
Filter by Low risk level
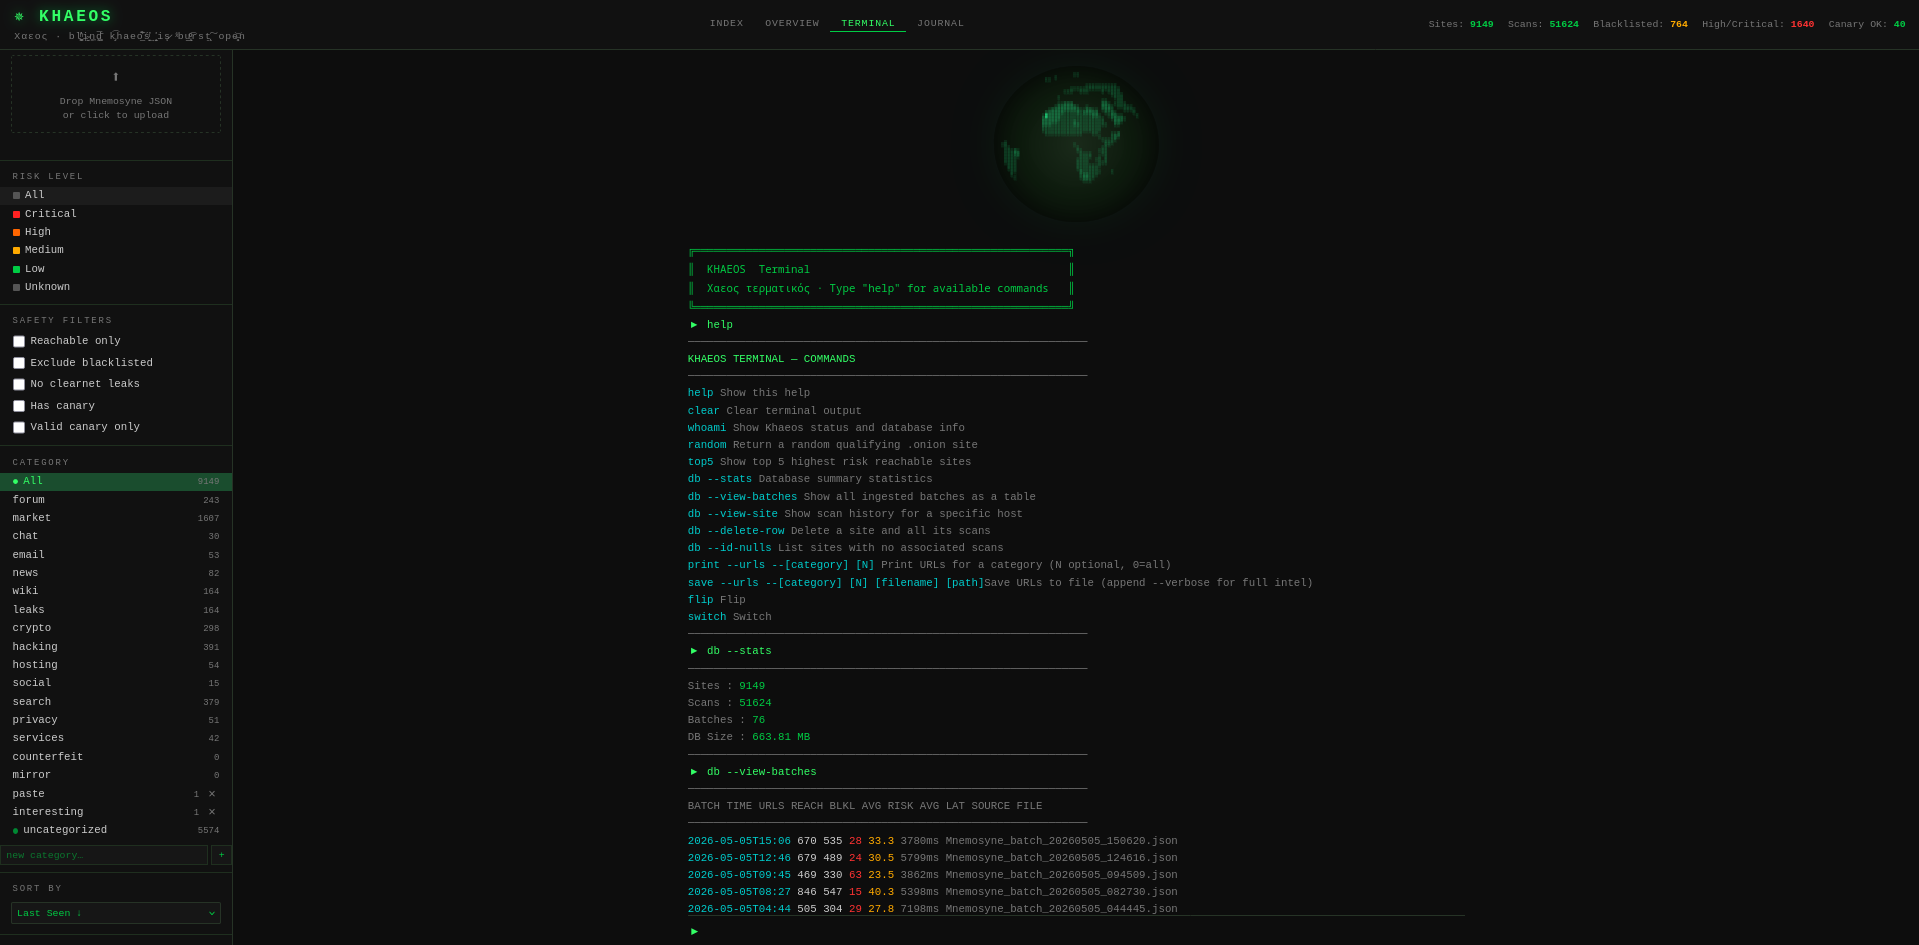click(x=116, y=269)
